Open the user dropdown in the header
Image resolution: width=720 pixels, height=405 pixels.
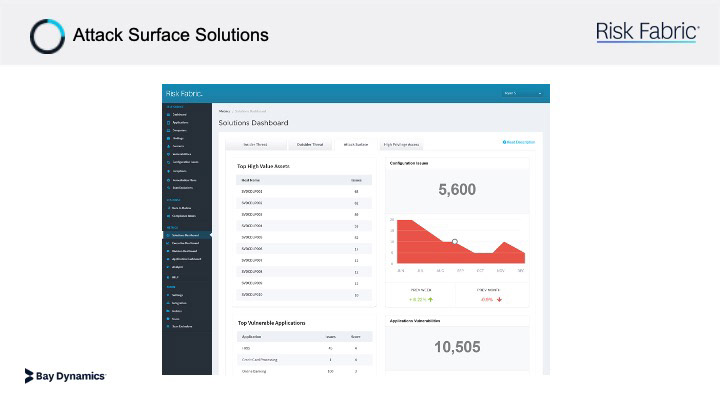point(523,93)
